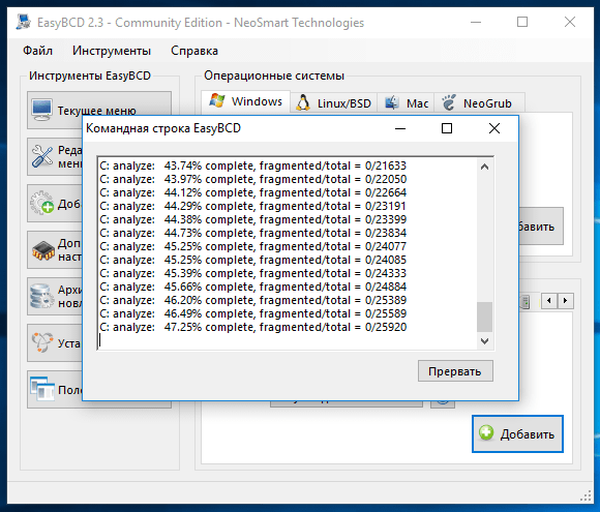Click the wrench-and-screwdriver edit menu icon in sidebar

pyautogui.click(x=42, y=156)
